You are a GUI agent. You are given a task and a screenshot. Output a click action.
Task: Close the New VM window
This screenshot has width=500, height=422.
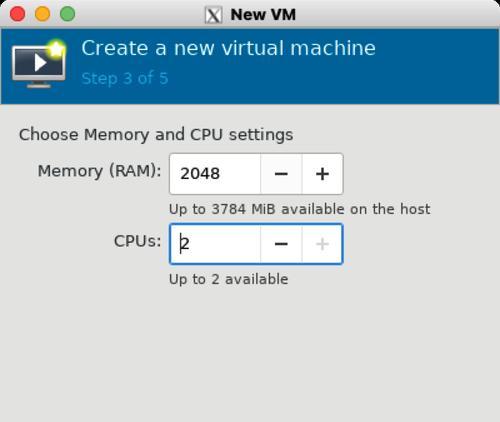[x=17, y=14]
